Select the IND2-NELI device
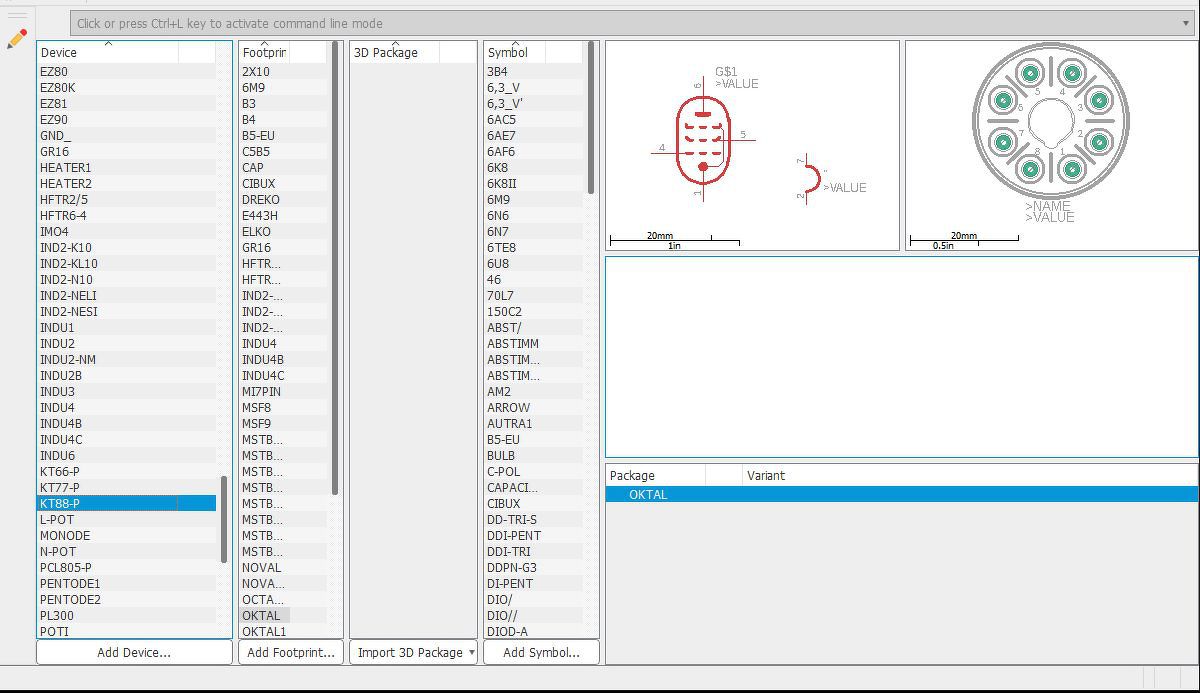Viewport: 1200px width, 693px height. [x=127, y=295]
